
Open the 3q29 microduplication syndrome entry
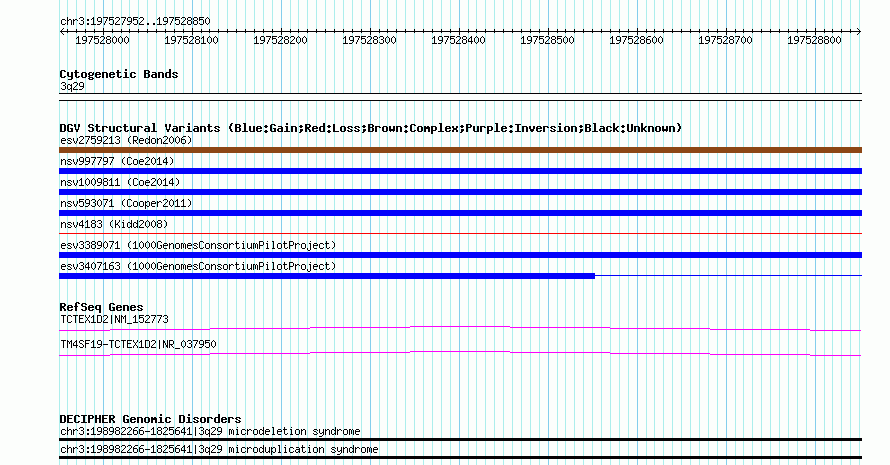pos(219,450)
